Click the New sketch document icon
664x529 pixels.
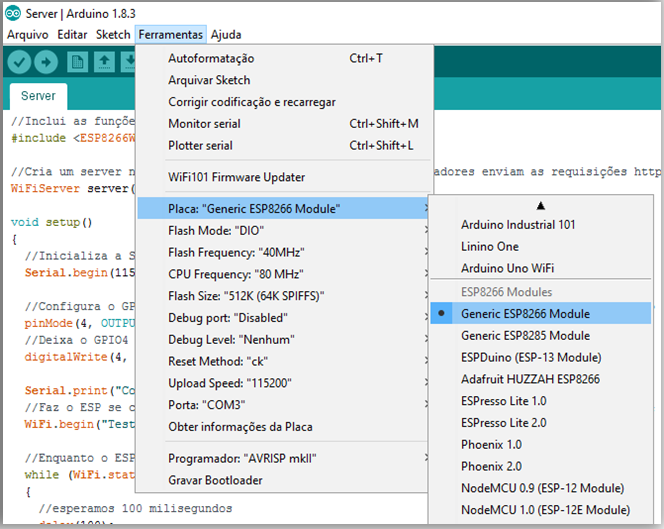(x=77, y=62)
